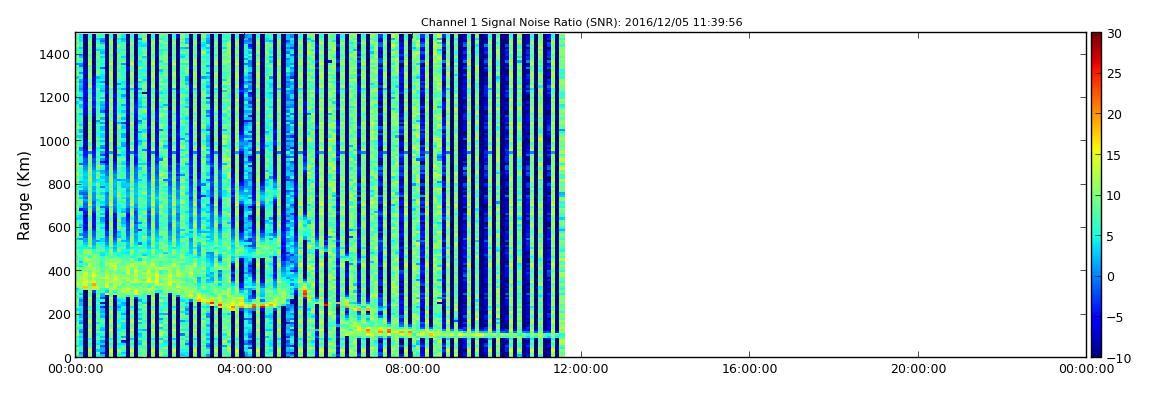Screen dimensions: 1150x407
Task: Click the colorbar label 15
Action: 1115,155
